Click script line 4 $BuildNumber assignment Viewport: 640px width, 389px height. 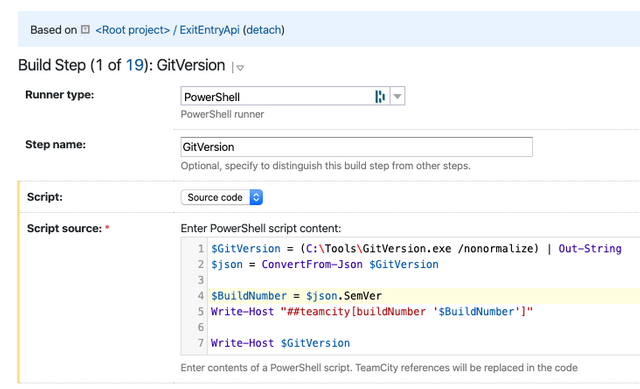click(296, 296)
